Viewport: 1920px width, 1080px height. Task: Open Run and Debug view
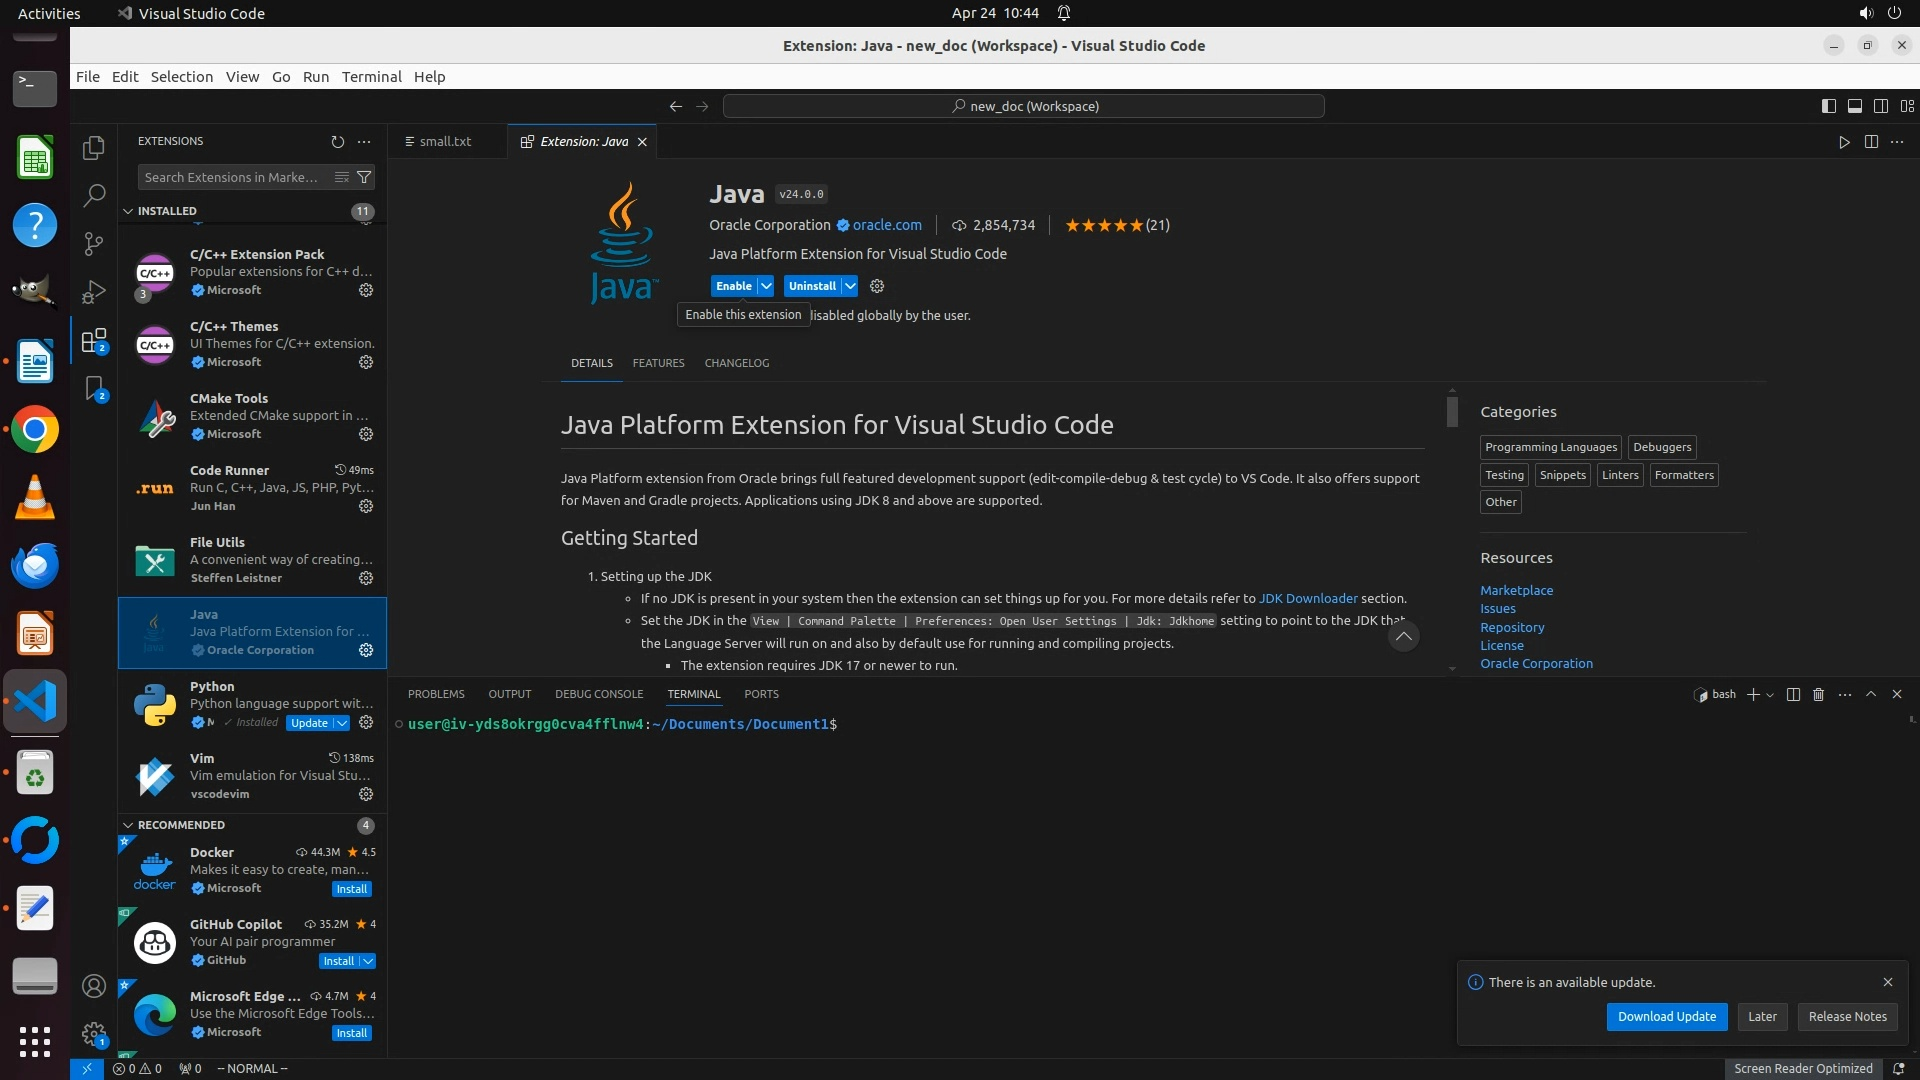tap(94, 291)
